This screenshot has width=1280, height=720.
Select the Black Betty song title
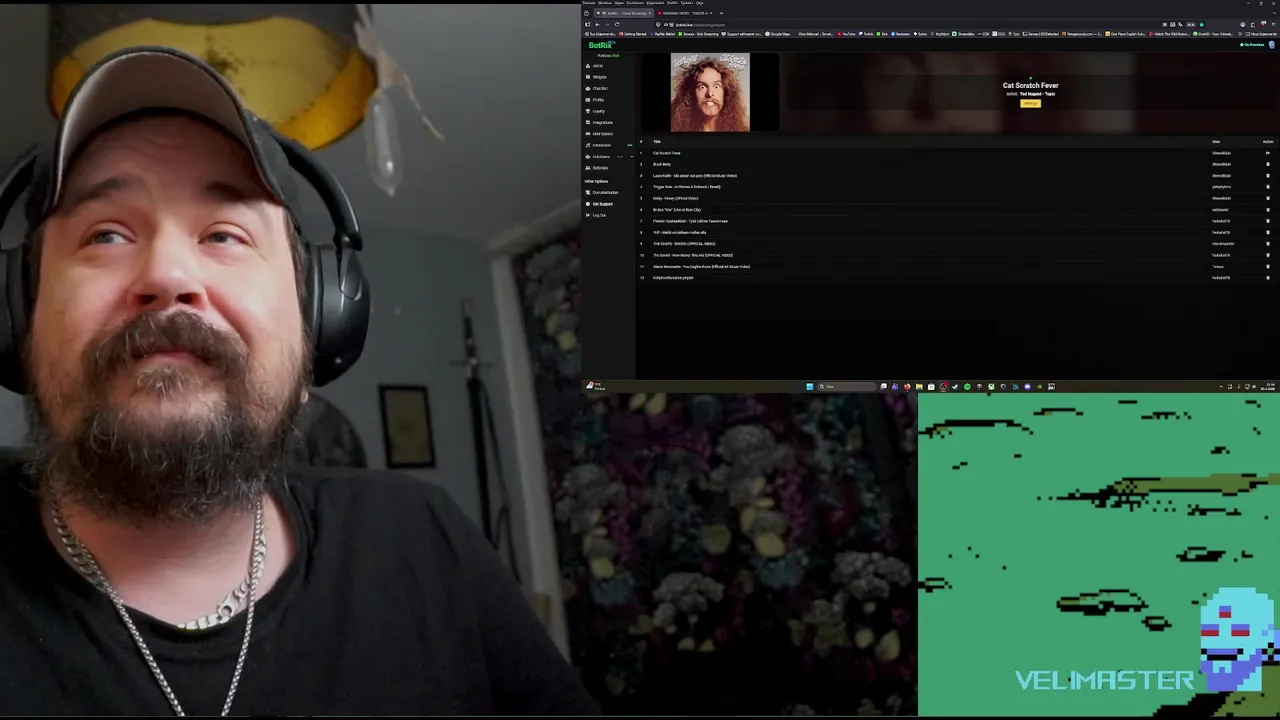[x=662, y=164]
